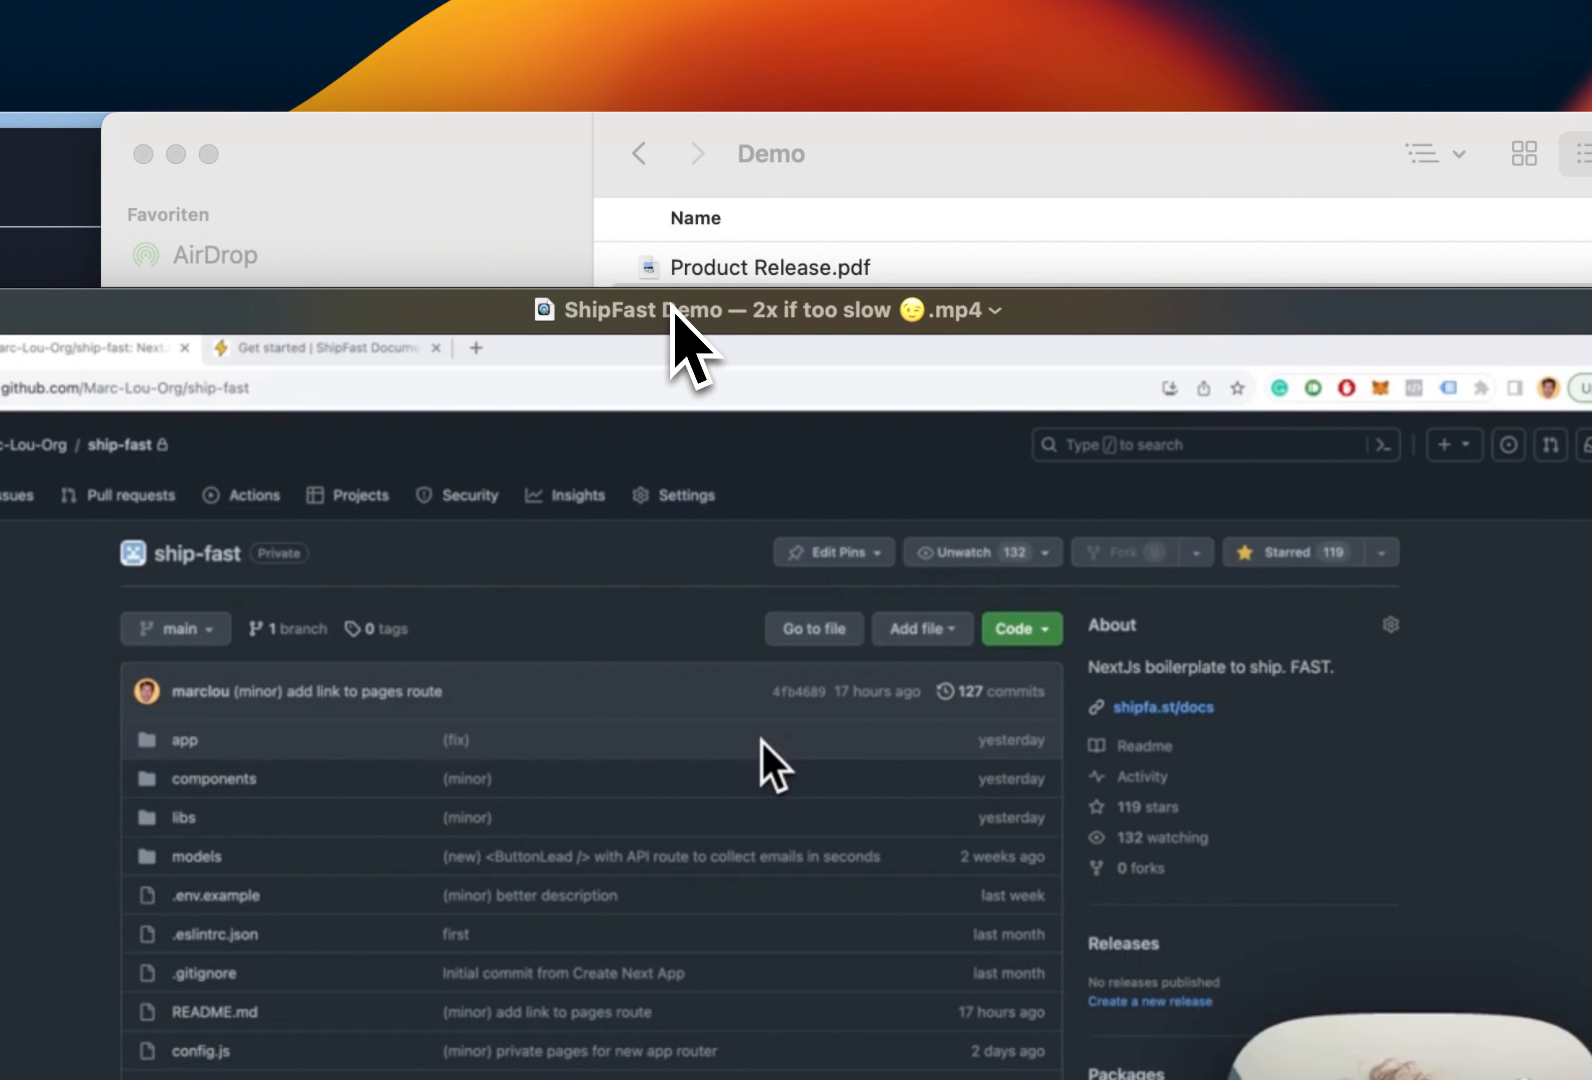Click the share icon in address bar
The image size is (1592, 1080).
point(1203,388)
